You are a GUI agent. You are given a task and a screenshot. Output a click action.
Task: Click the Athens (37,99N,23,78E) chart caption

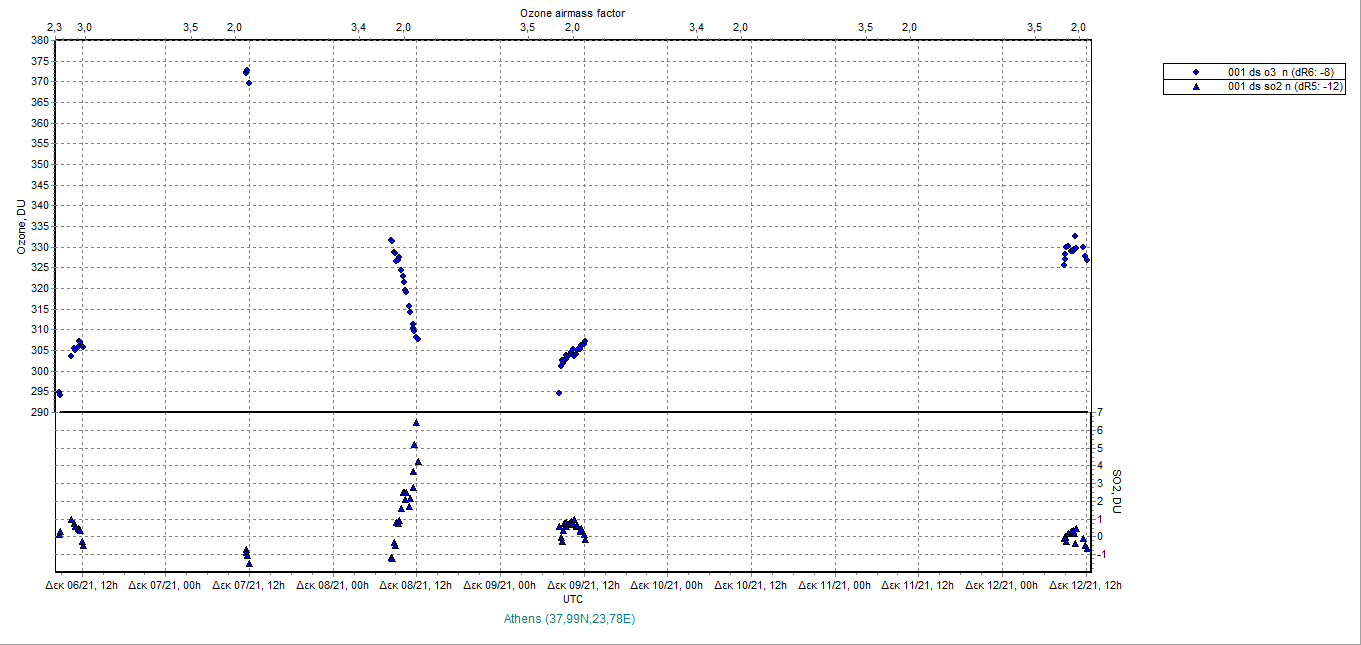[572, 619]
